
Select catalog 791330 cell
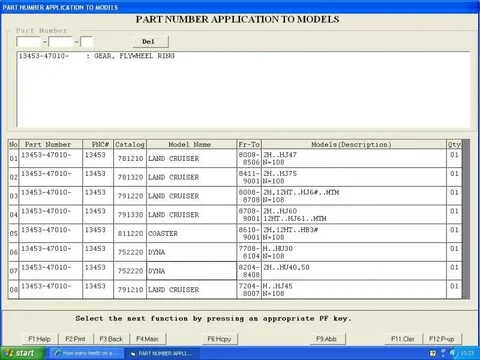pyautogui.click(x=130, y=215)
